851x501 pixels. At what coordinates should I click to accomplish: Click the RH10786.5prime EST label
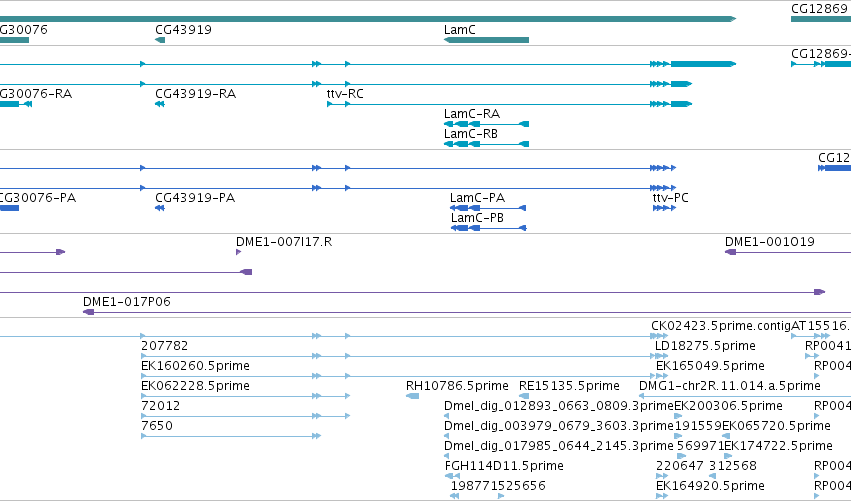click(x=457, y=386)
